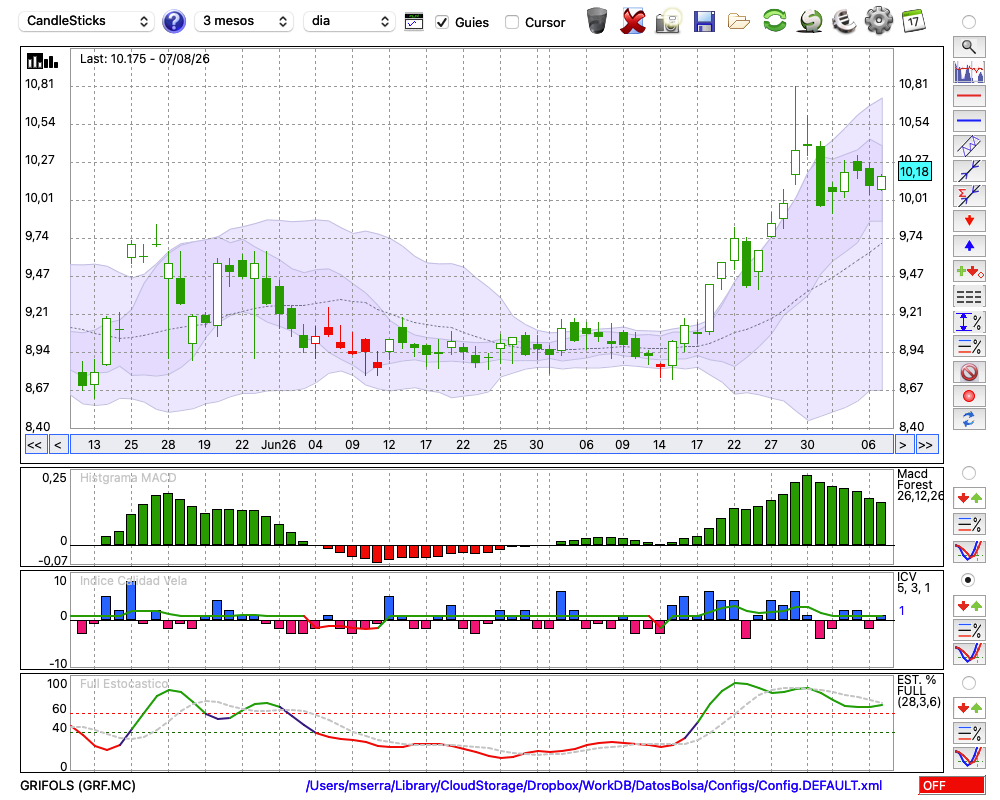Select the red horizontal line drawing tool

(969, 96)
